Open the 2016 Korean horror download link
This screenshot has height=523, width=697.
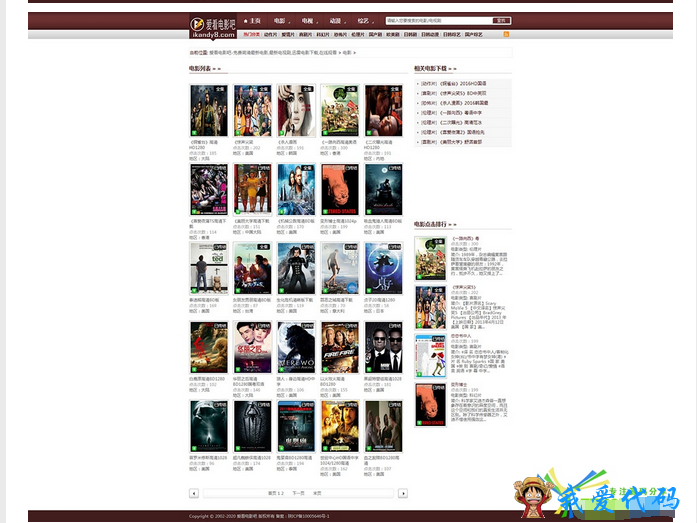coord(454,103)
